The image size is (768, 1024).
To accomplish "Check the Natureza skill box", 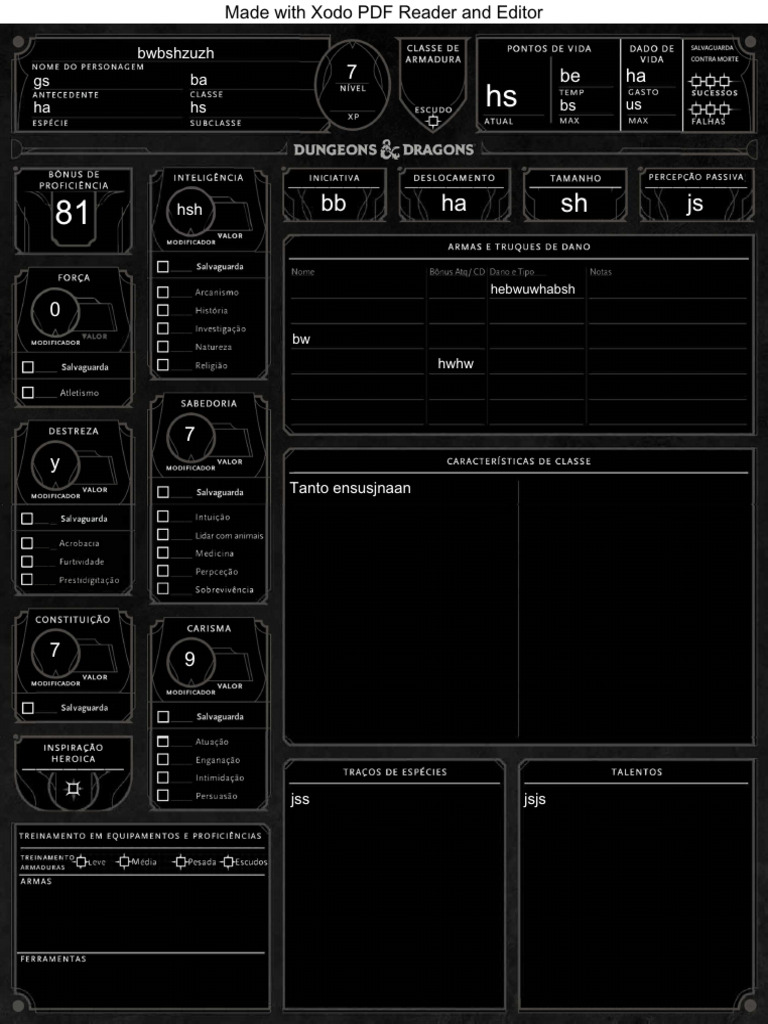I will (x=163, y=347).
